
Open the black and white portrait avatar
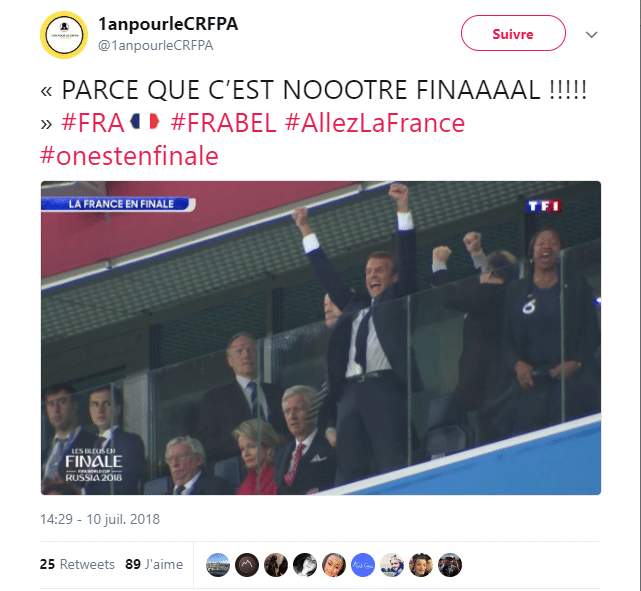305,565
